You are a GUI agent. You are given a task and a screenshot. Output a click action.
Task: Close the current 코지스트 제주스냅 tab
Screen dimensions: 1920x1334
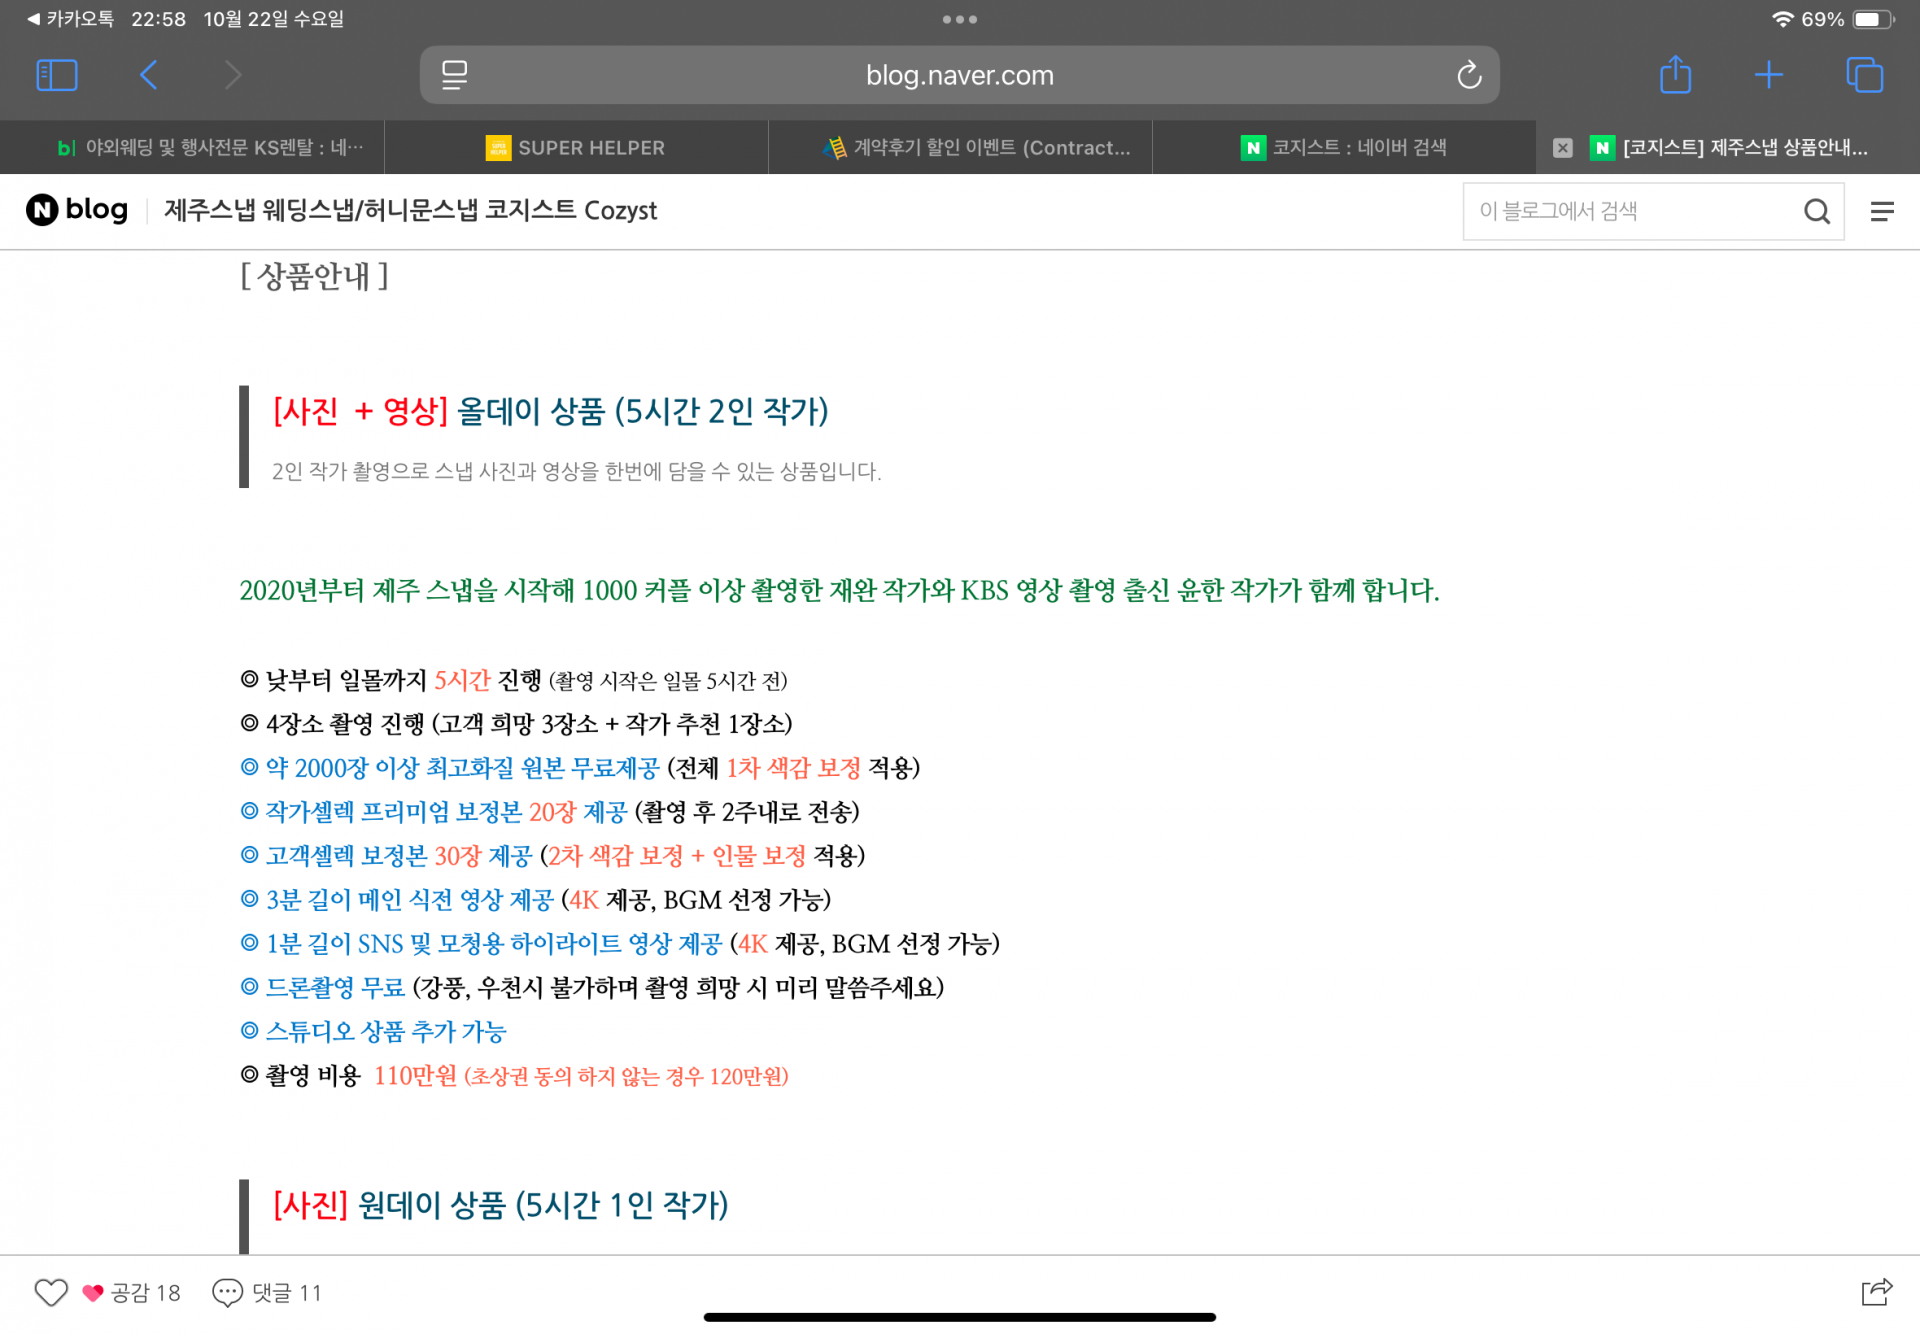click(x=1562, y=148)
